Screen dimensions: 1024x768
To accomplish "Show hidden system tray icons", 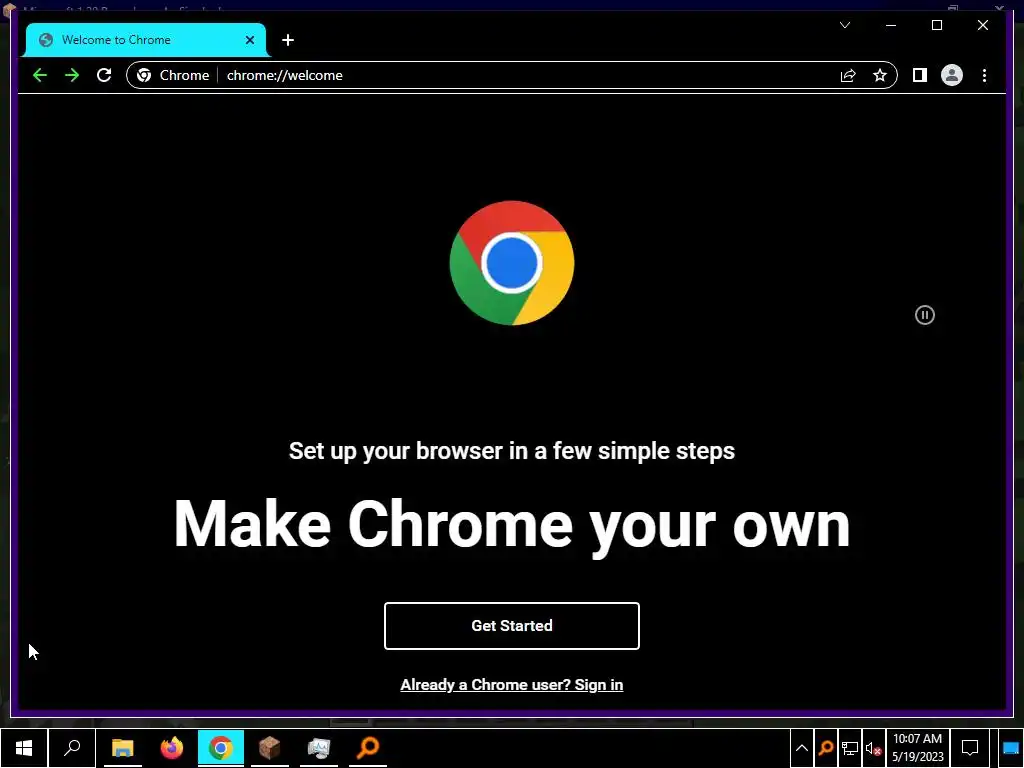I will click(x=802, y=748).
